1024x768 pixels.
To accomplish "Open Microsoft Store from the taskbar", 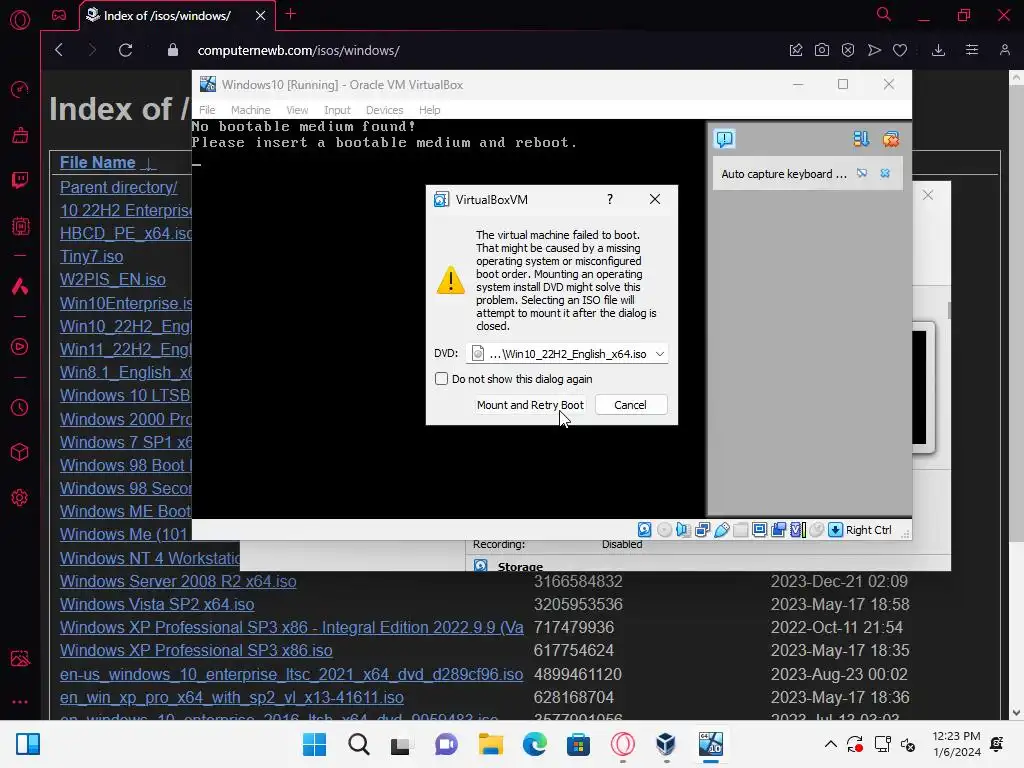I will coord(578,744).
